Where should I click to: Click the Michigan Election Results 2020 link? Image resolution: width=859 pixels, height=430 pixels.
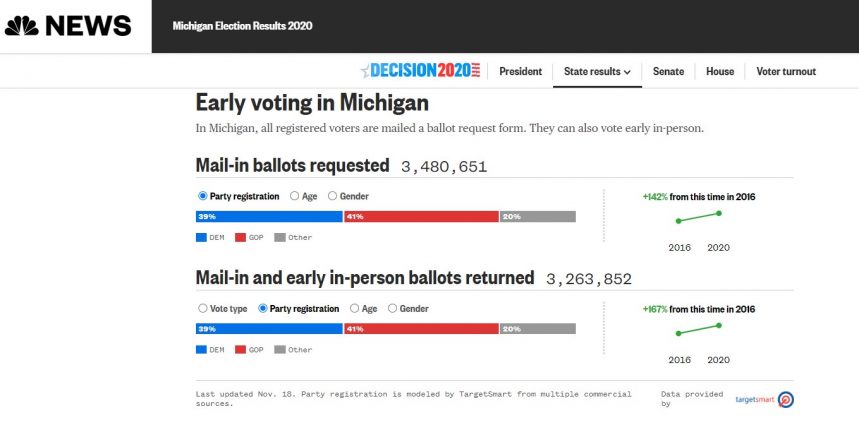point(242,26)
